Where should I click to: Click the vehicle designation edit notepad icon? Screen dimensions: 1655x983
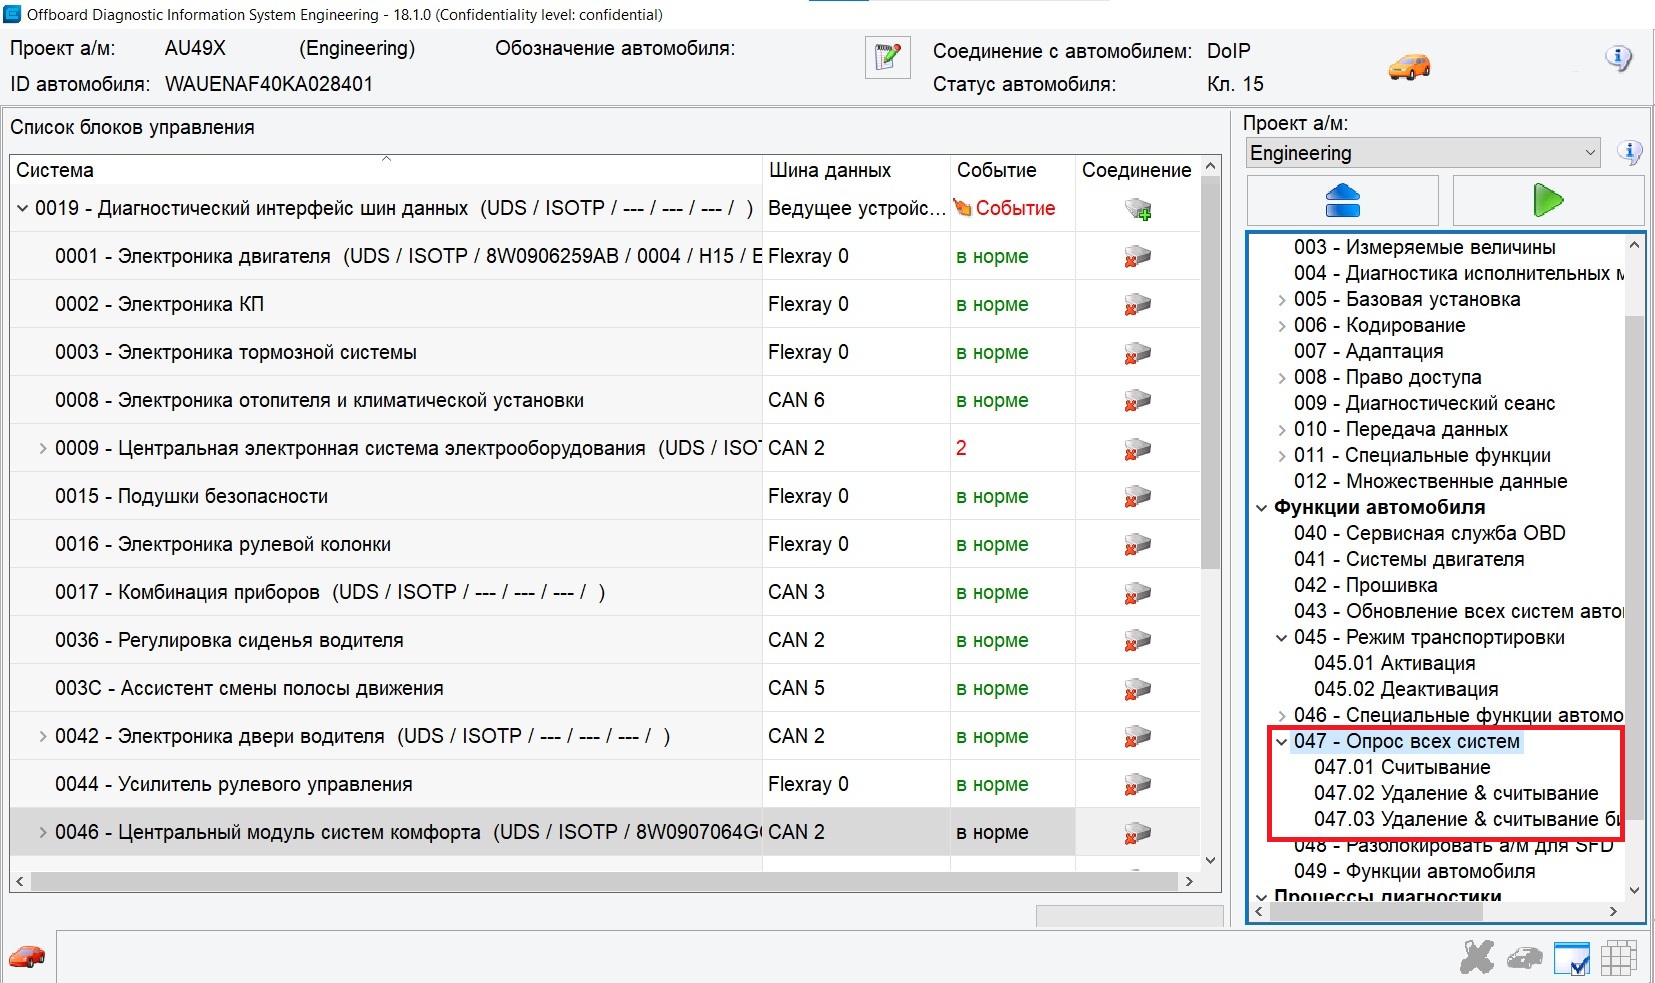click(887, 58)
